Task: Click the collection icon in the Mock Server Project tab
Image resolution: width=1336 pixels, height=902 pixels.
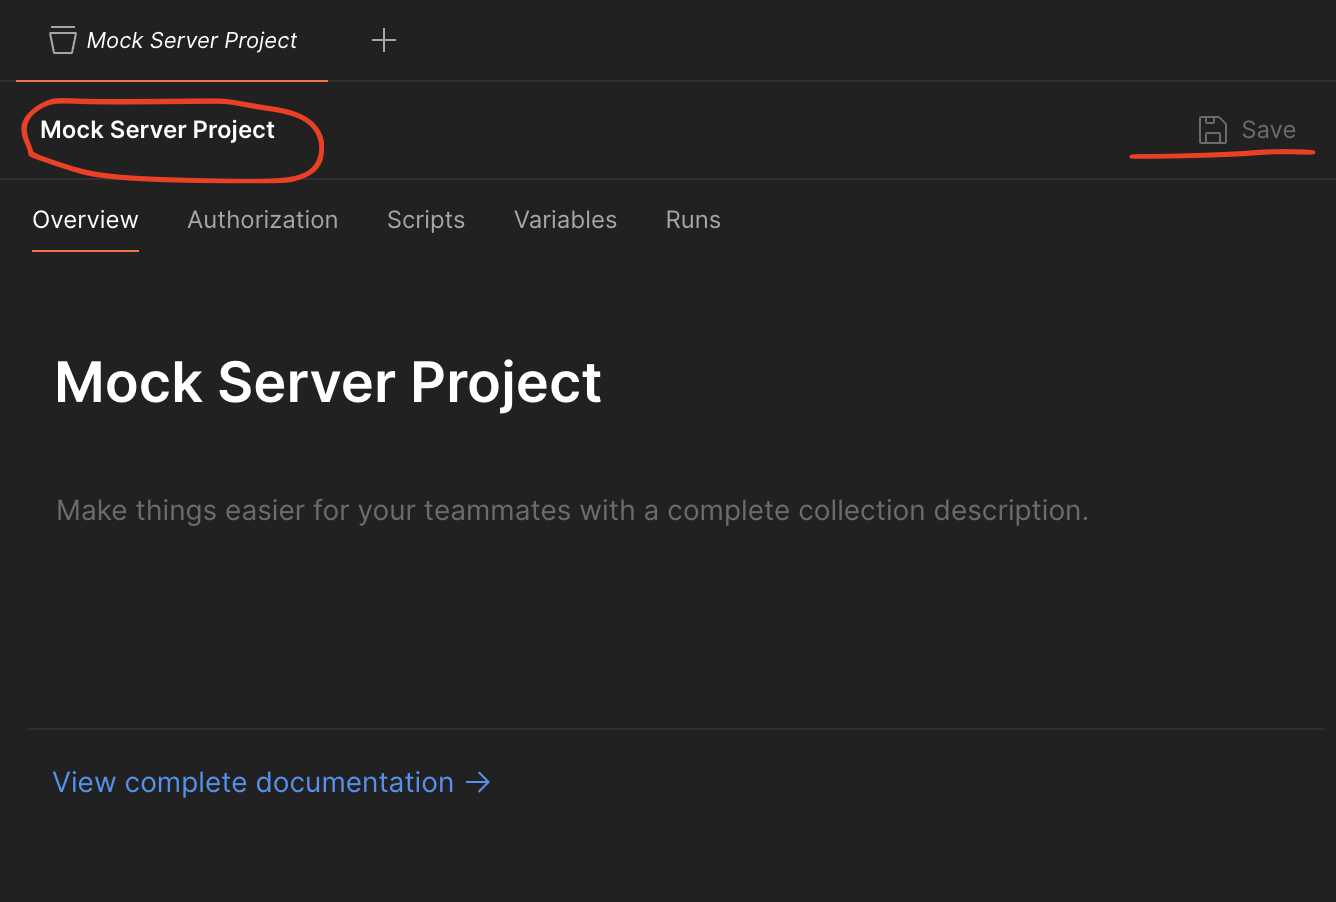Action: (63, 40)
